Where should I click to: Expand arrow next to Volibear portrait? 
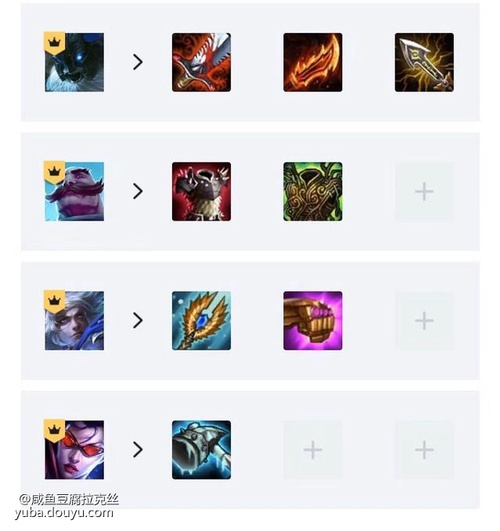tap(138, 62)
